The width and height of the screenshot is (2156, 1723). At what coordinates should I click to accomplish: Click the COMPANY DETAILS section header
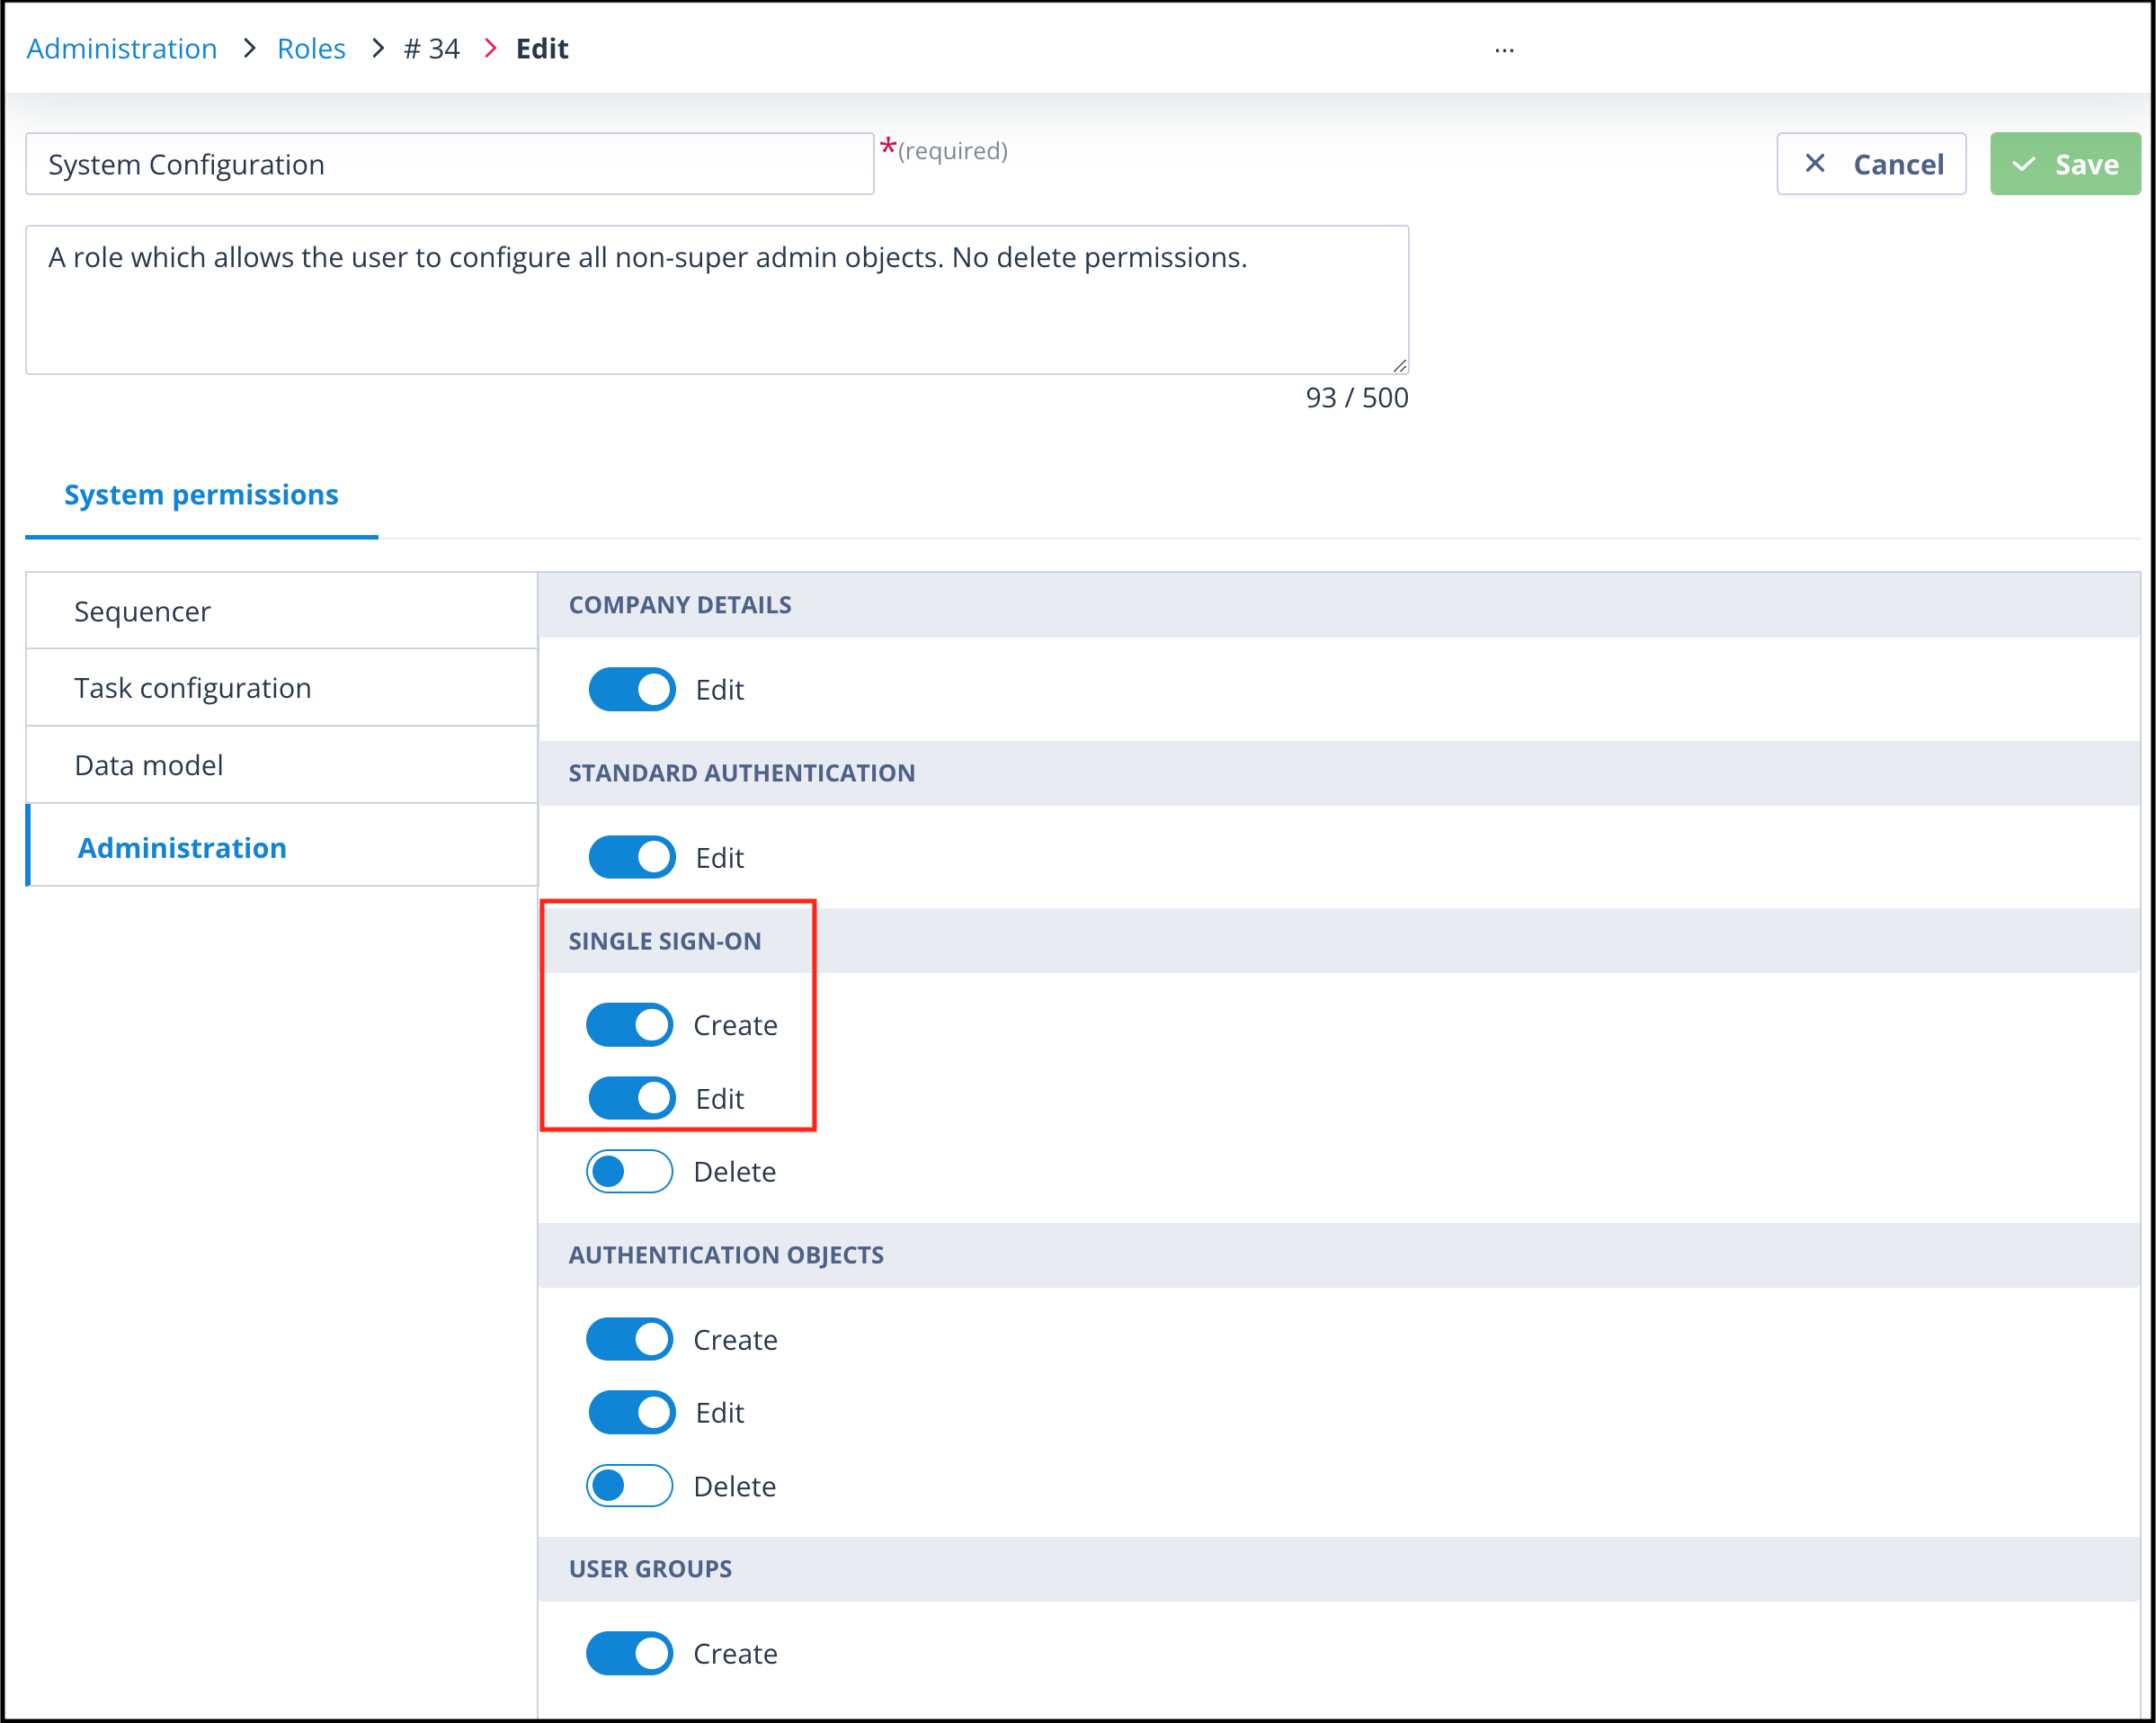pyautogui.click(x=1338, y=605)
